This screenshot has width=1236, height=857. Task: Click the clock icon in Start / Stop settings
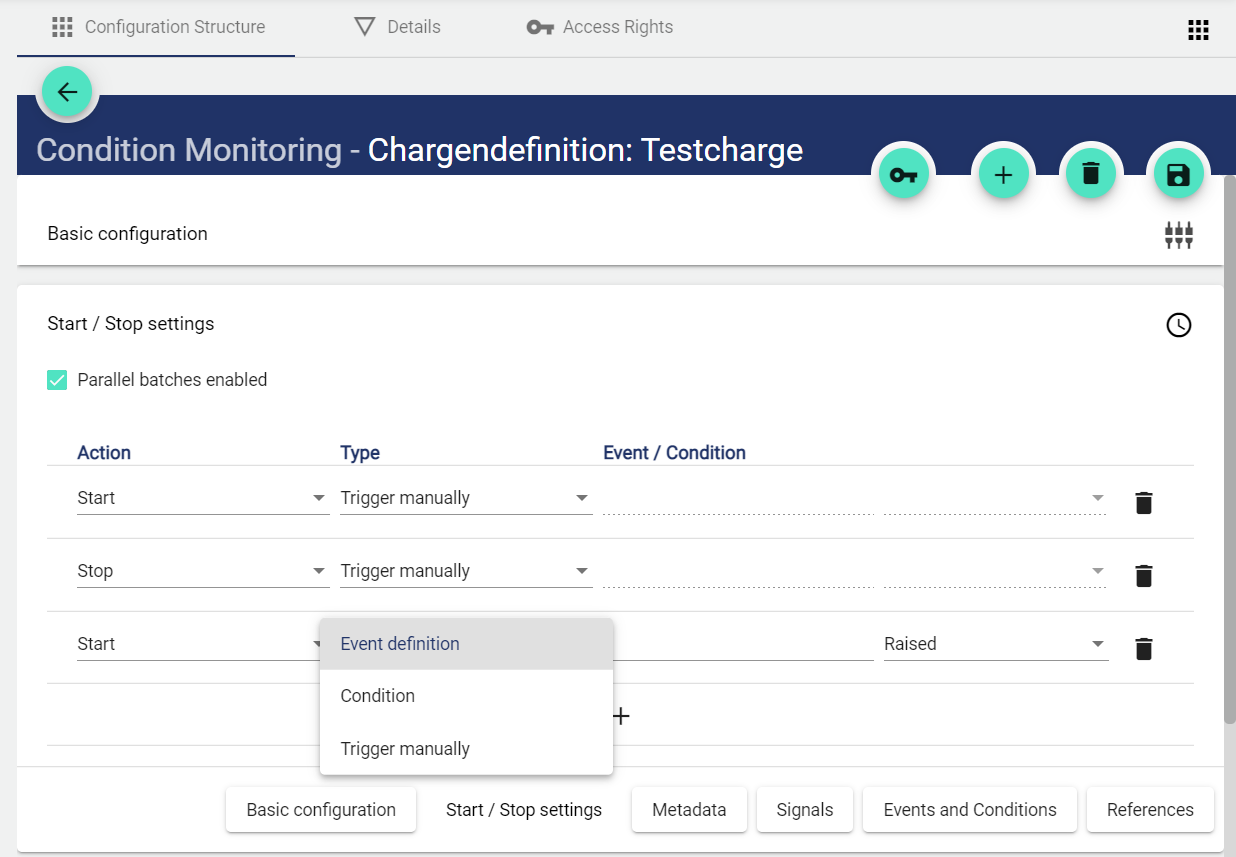point(1179,325)
